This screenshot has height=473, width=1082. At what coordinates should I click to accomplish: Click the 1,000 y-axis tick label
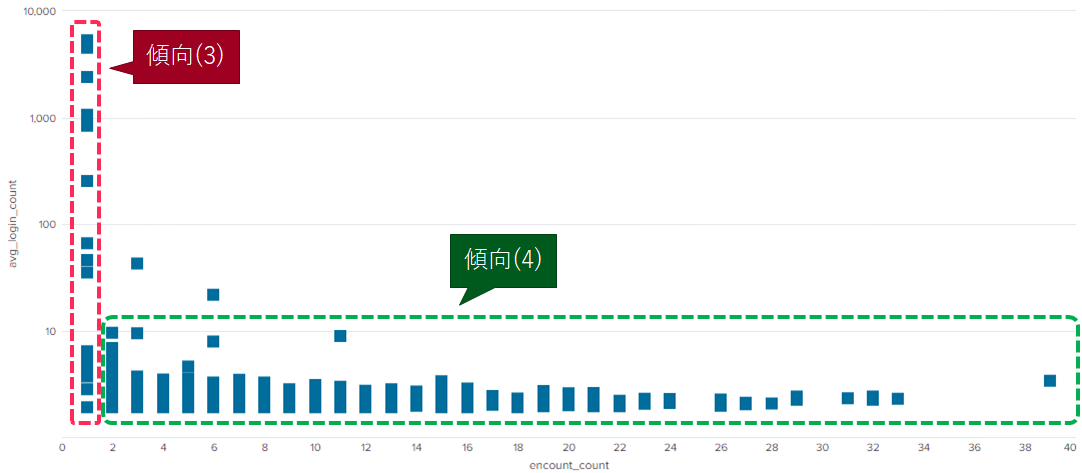(40, 118)
